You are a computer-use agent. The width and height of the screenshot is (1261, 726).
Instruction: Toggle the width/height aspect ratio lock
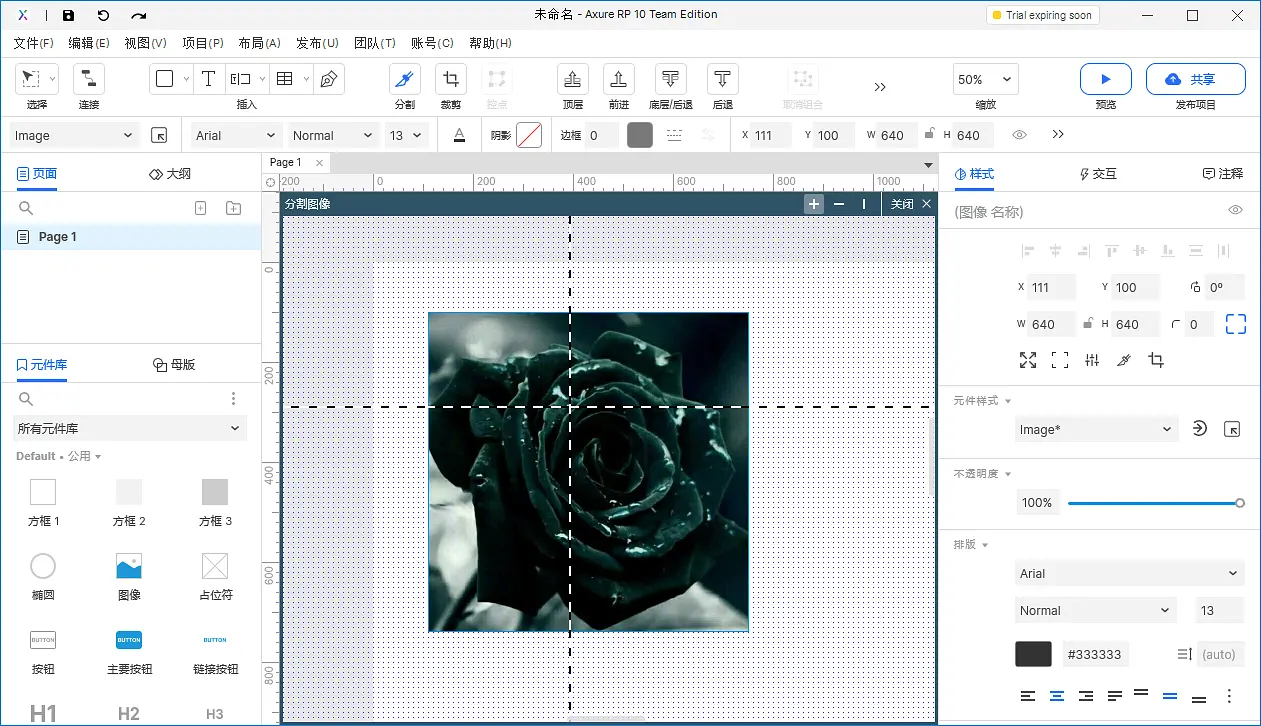click(x=1087, y=324)
